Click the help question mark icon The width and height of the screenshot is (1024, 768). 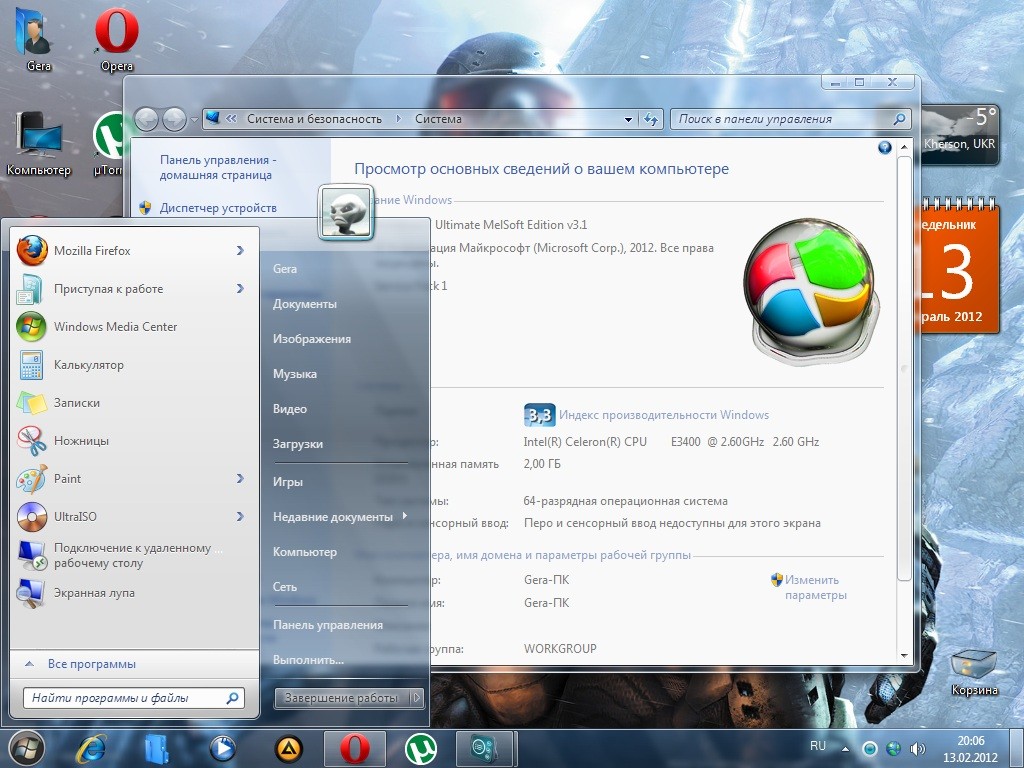(x=885, y=148)
